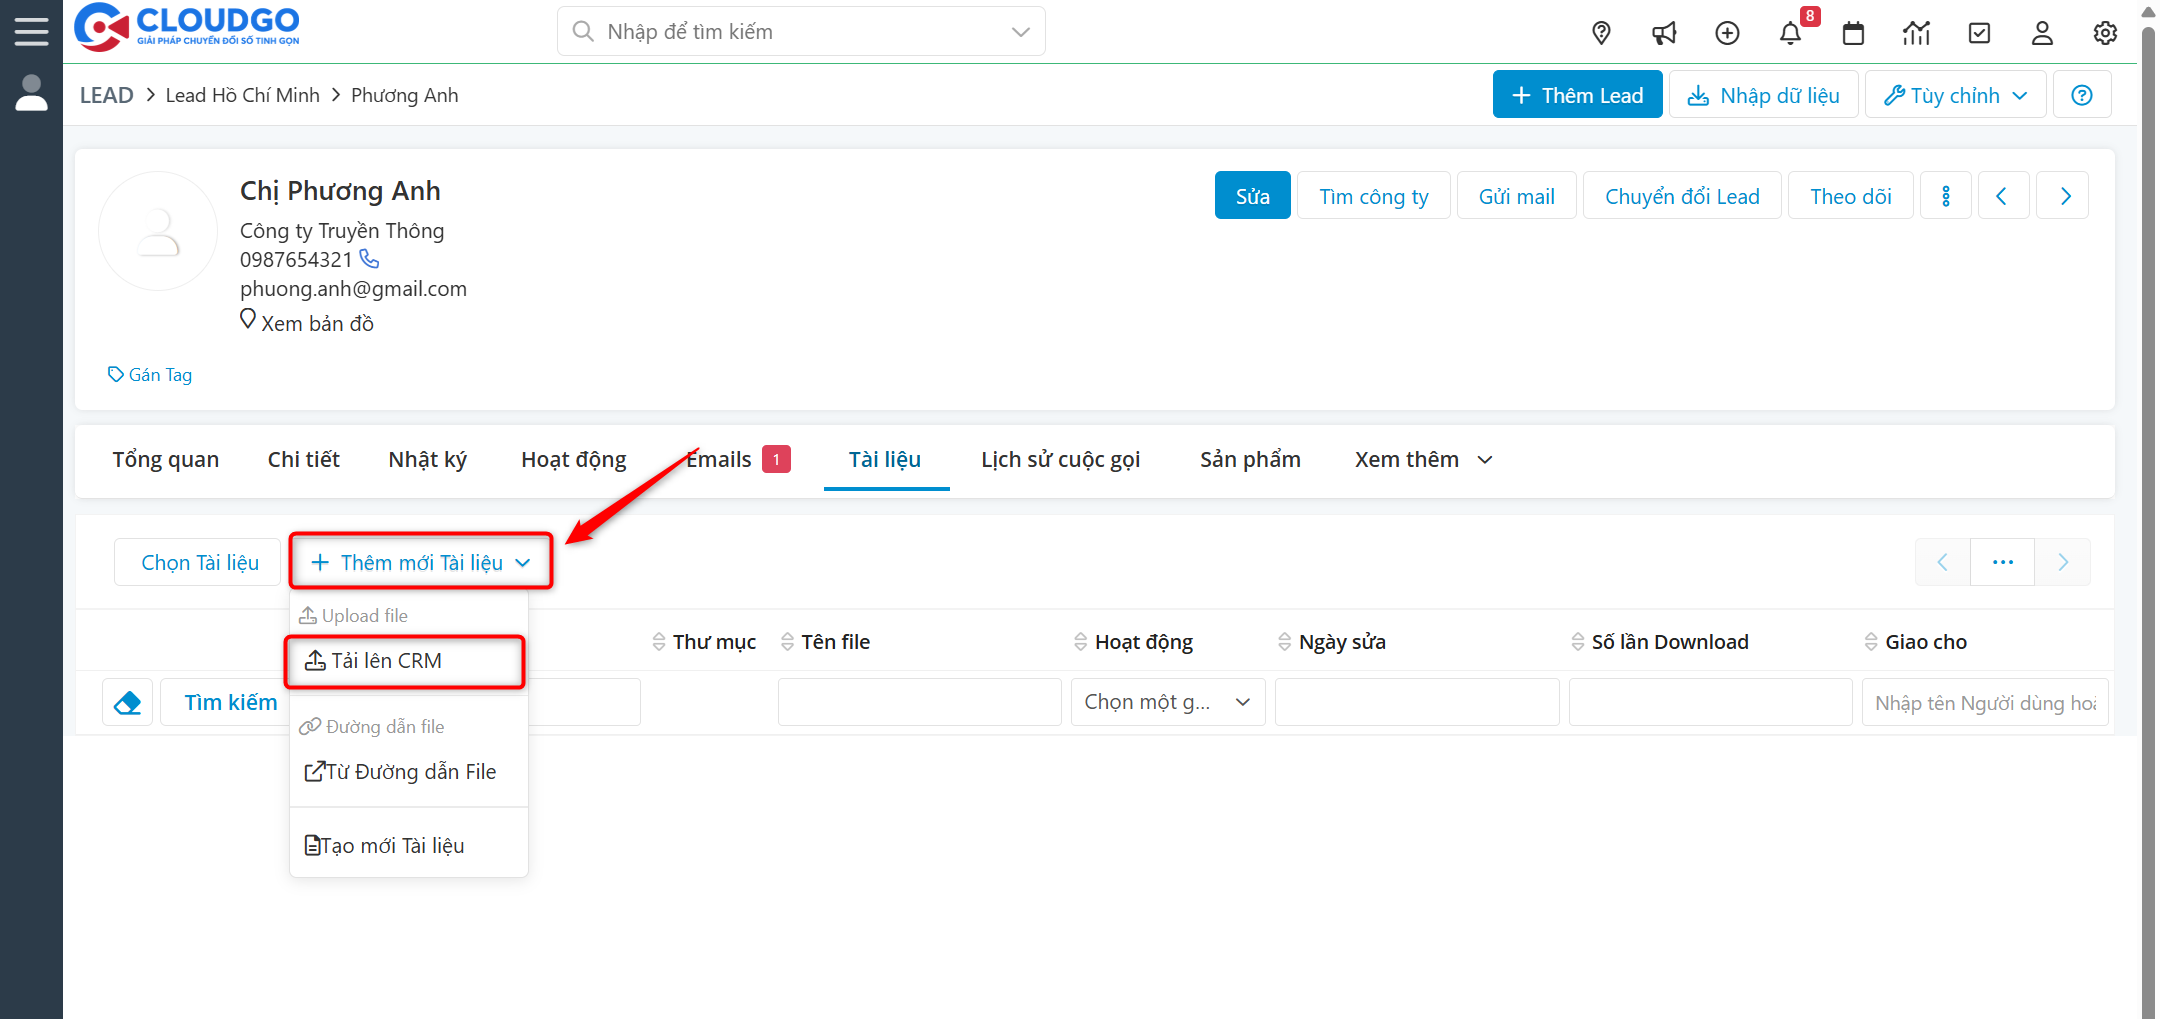Screen dimensions: 2160x1019
Task: Open the Xem bản đồ link
Action: pyautogui.click(x=316, y=322)
